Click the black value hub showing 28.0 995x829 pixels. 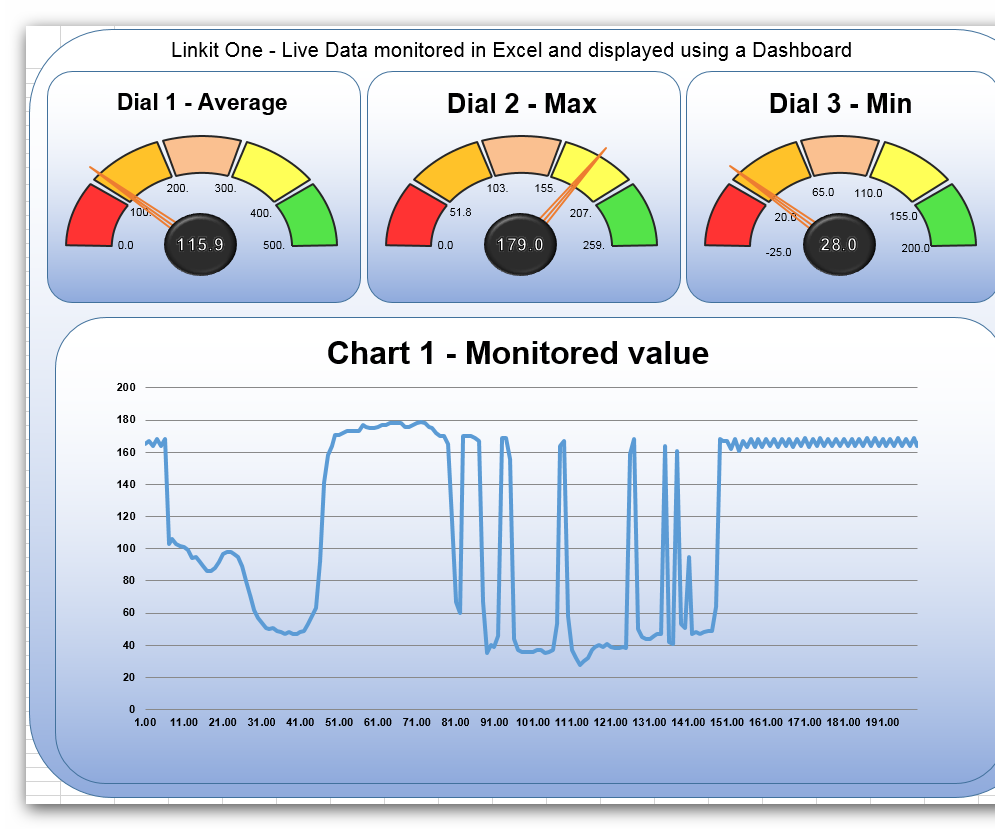[x=840, y=243]
